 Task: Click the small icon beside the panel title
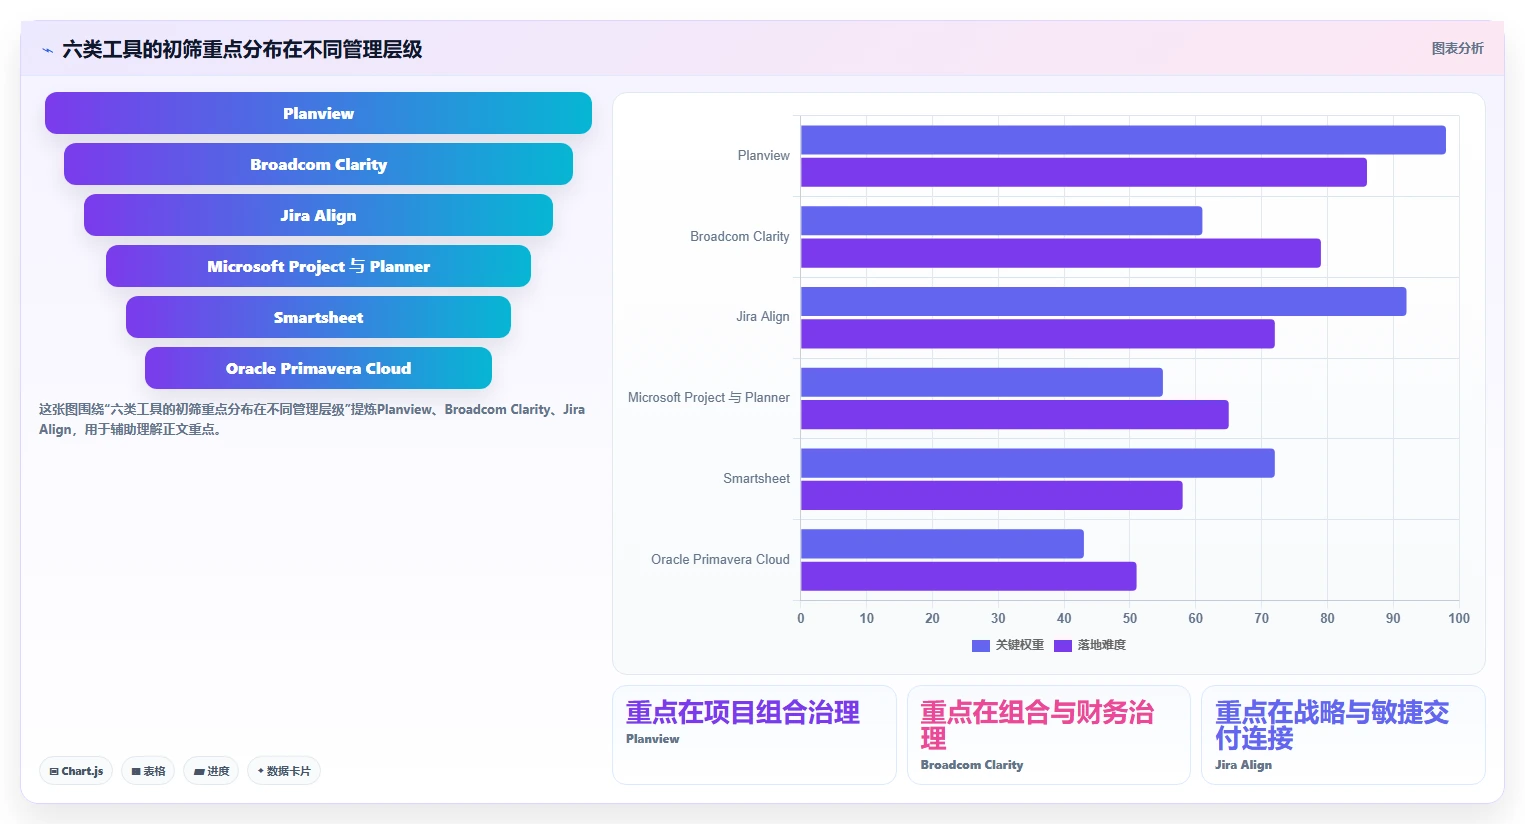[47, 50]
